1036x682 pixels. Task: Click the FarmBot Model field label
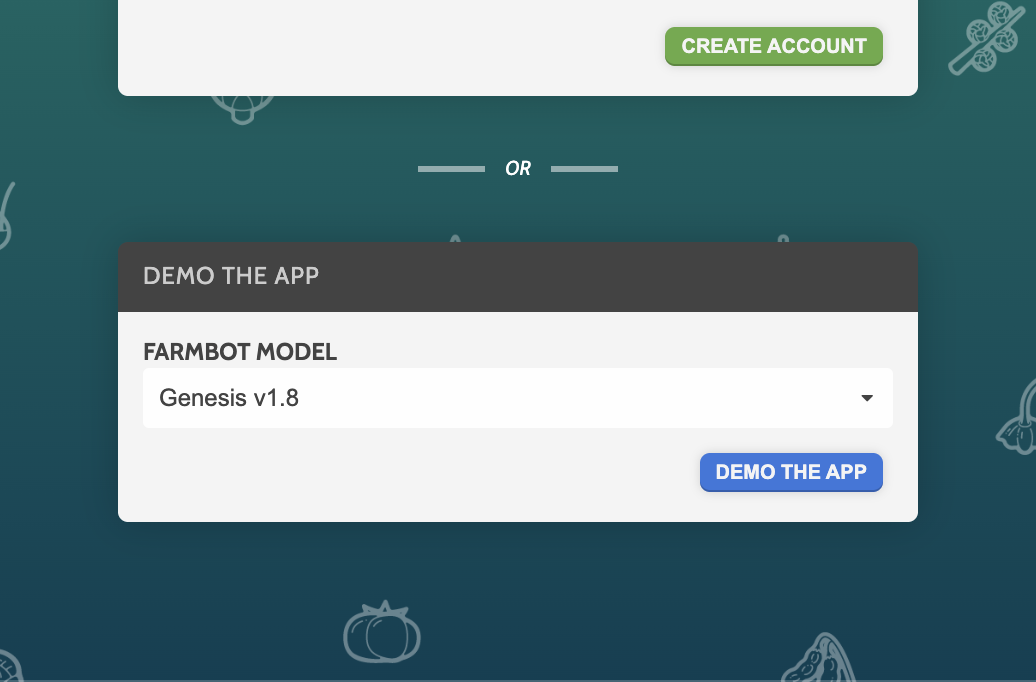240,352
